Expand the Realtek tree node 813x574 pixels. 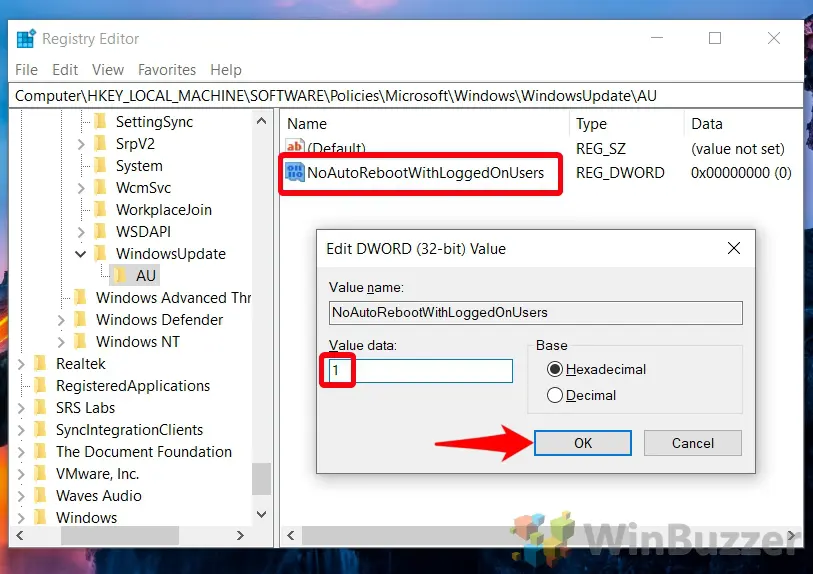coord(21,364)
